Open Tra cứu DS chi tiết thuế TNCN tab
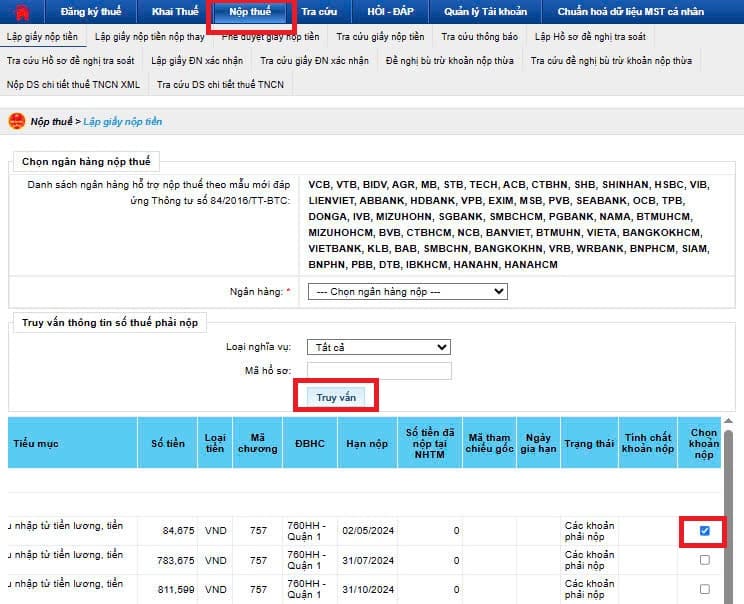 (x=220, y=84)
